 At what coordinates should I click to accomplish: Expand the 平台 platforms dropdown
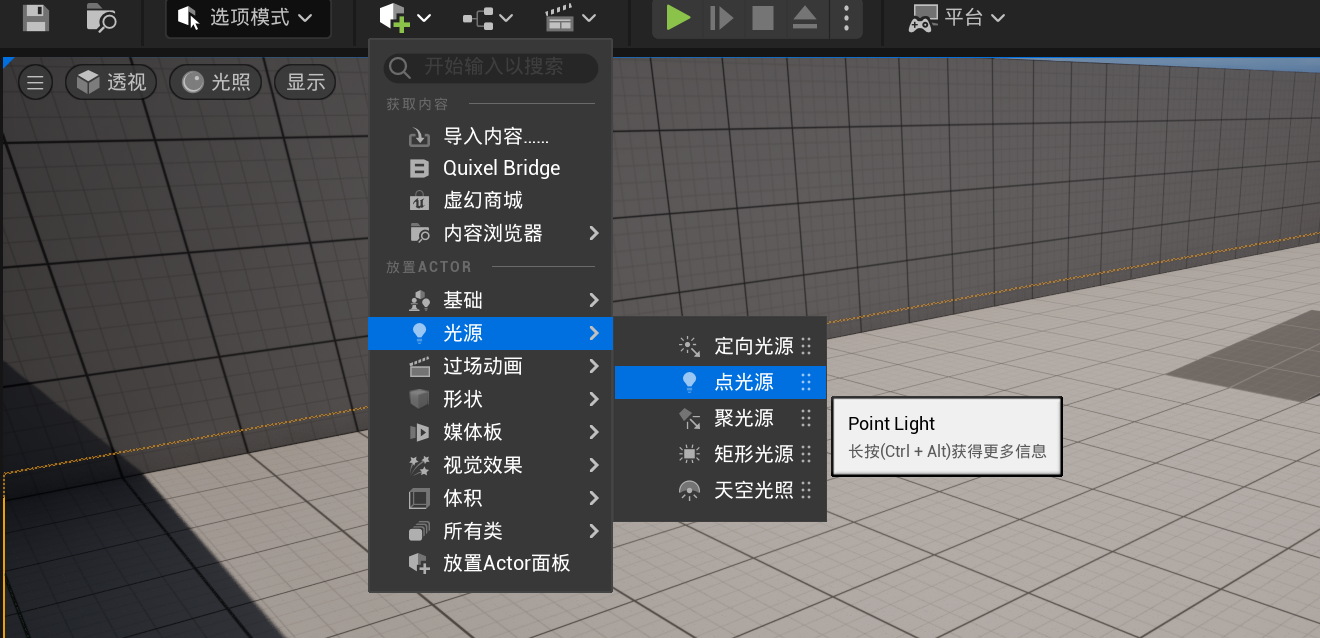(x=957, y=17)
